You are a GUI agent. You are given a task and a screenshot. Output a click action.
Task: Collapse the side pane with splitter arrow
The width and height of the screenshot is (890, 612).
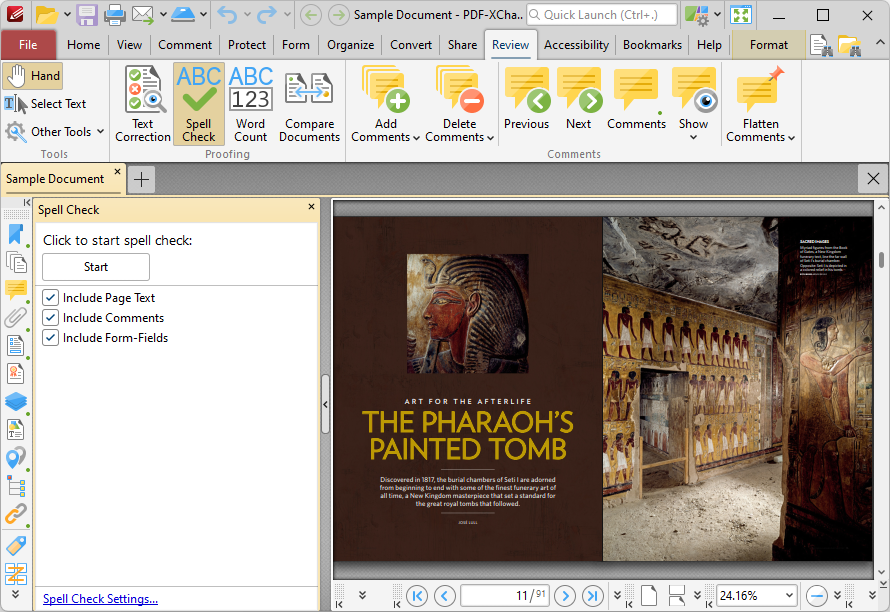click(x=325, y=405)
